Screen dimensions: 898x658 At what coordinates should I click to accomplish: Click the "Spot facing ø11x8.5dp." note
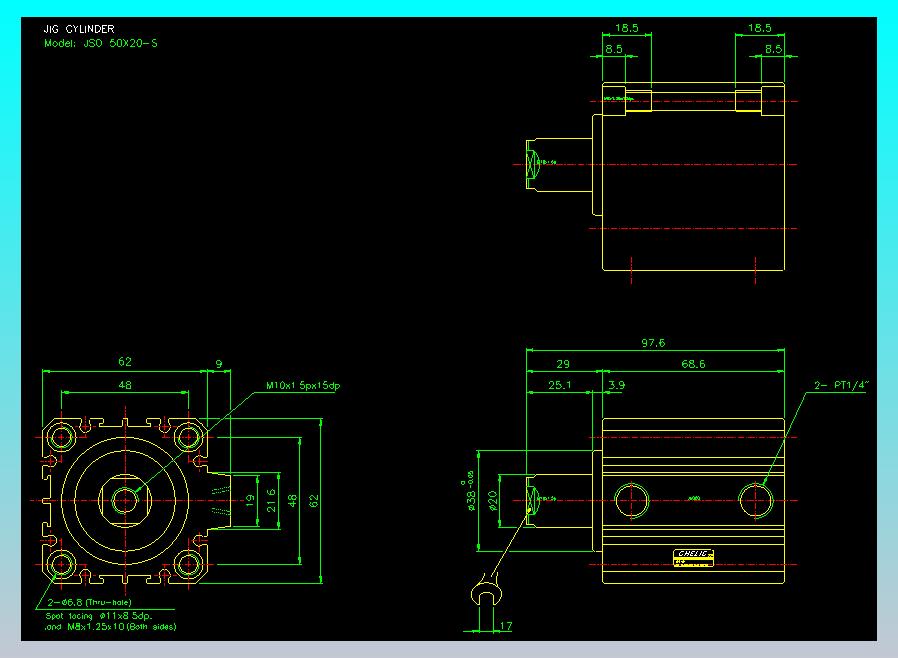click(x=99, y=616)
